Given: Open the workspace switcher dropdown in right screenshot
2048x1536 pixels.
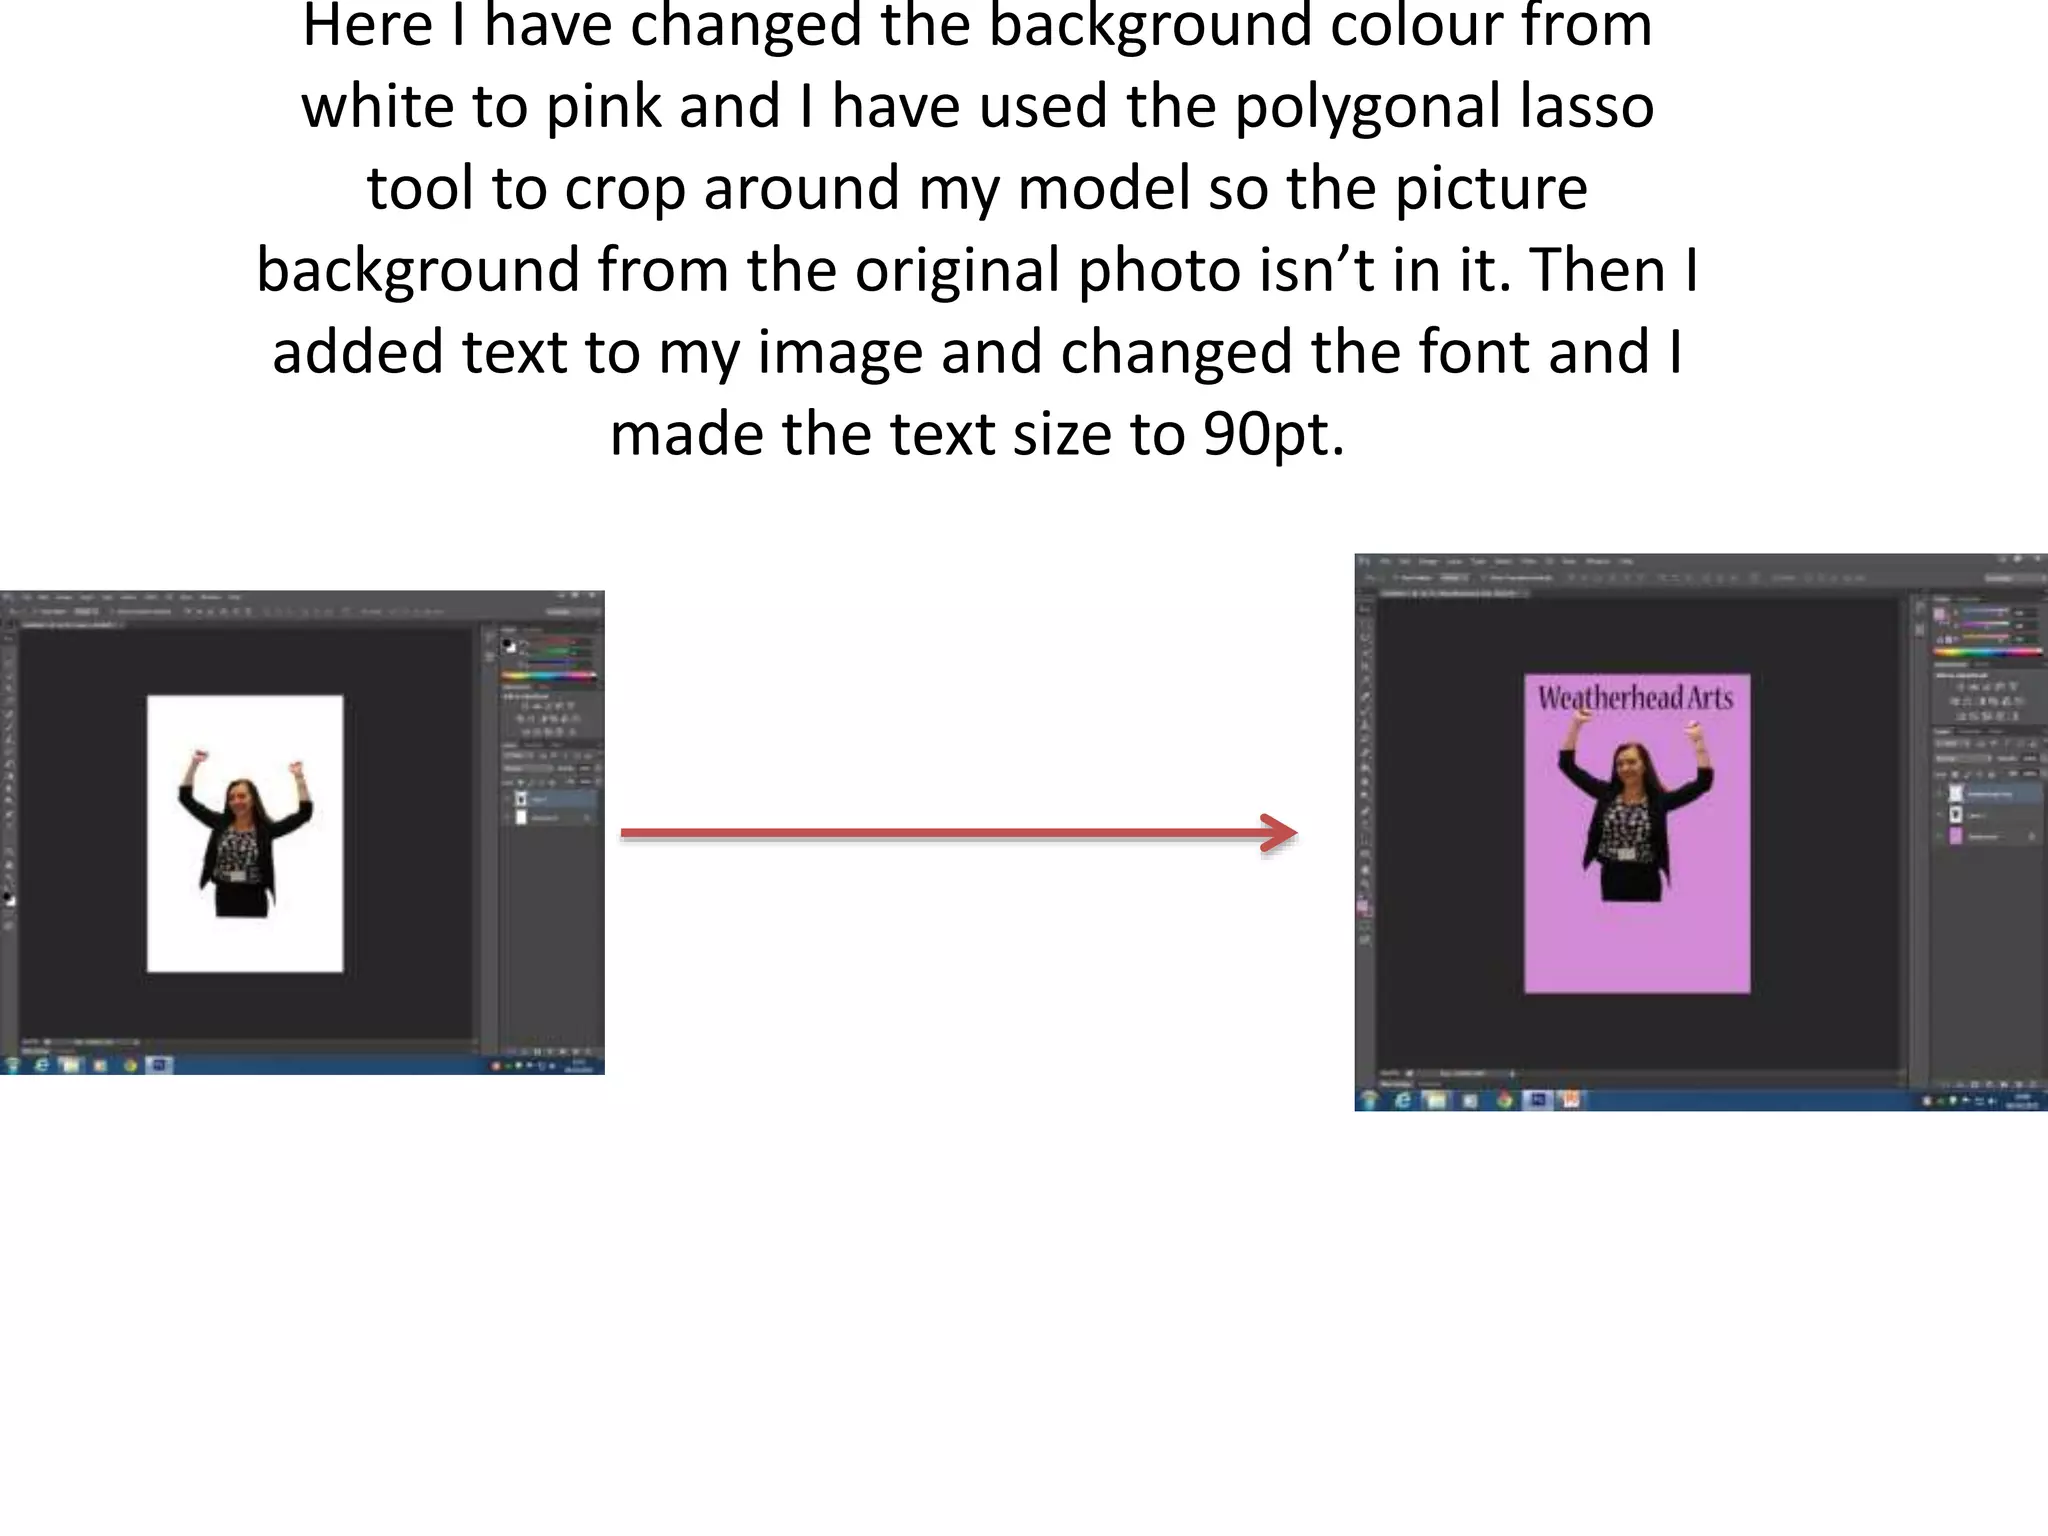Looking at the screenshot, I should (2014, 578).
